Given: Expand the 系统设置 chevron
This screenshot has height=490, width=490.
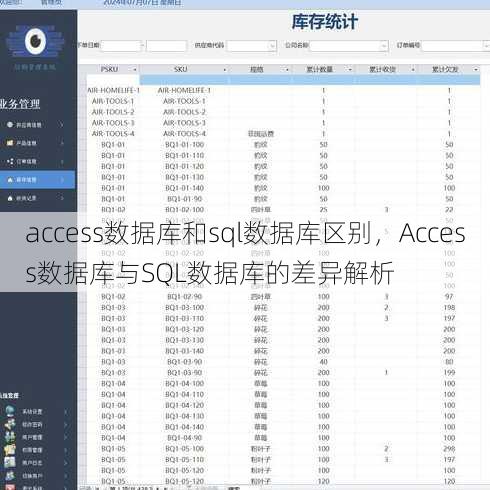Looking at the screenshot, I should 65,412.
